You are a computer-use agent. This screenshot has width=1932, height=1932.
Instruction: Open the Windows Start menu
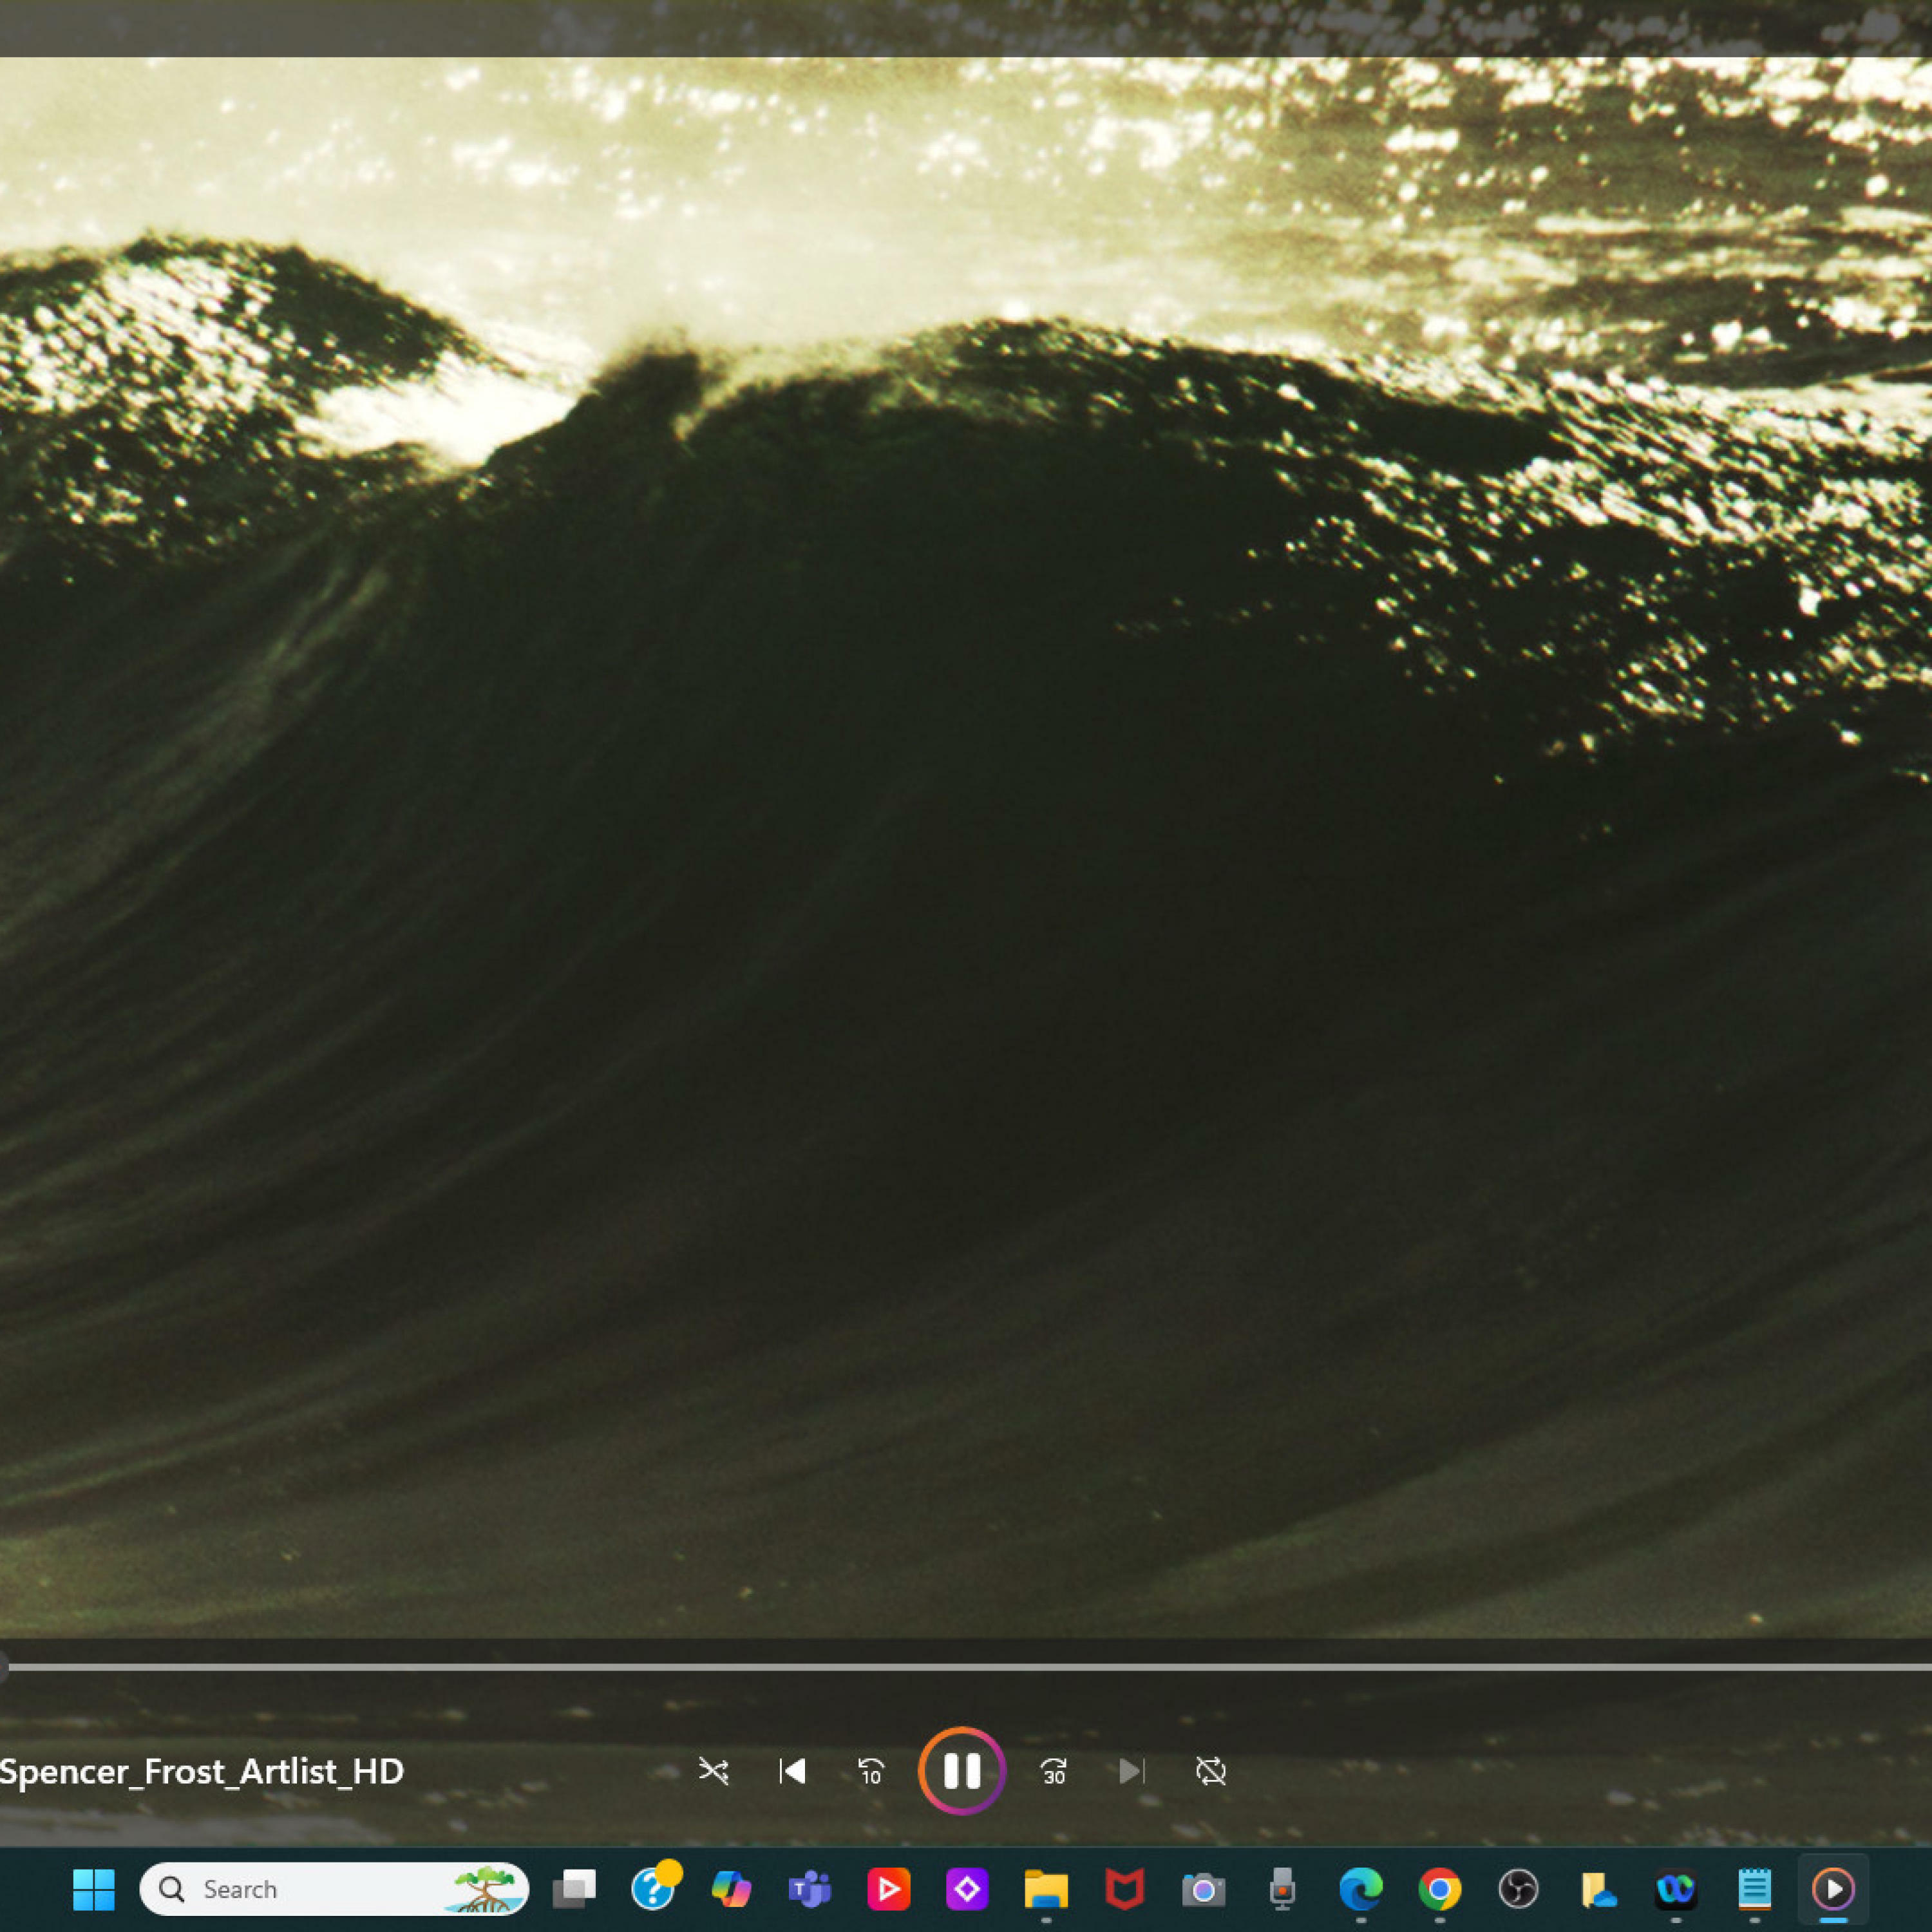[x=94, y=1889]
